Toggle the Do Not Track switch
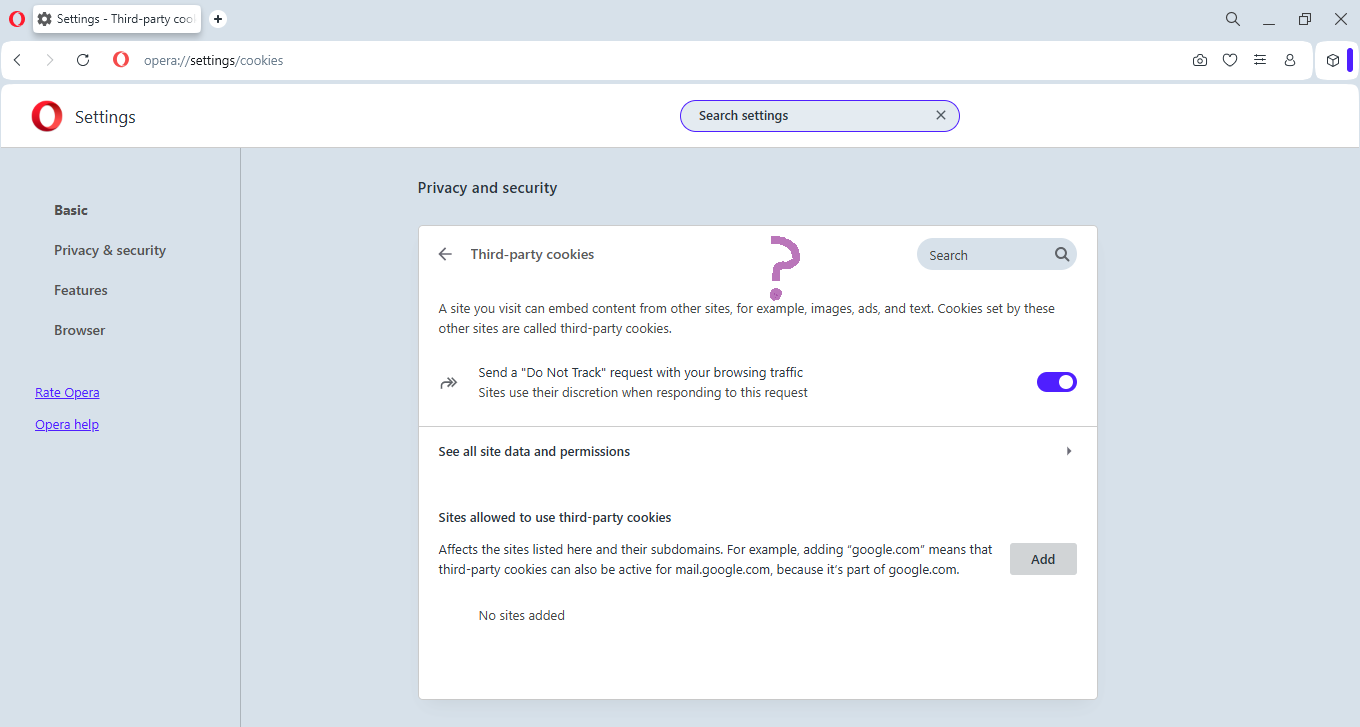This screenshot has height=727, width=1360. (1056, 381)
